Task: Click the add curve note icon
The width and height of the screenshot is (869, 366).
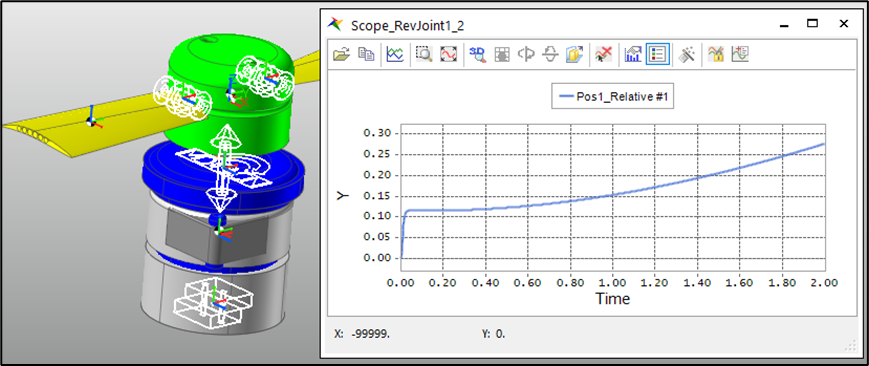Action: point(740,54)
